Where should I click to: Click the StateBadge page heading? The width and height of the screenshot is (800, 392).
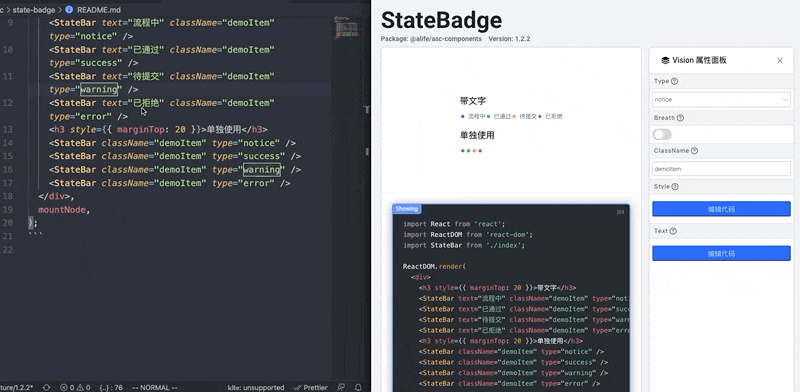pyautogui.click(x=441, y=20)
